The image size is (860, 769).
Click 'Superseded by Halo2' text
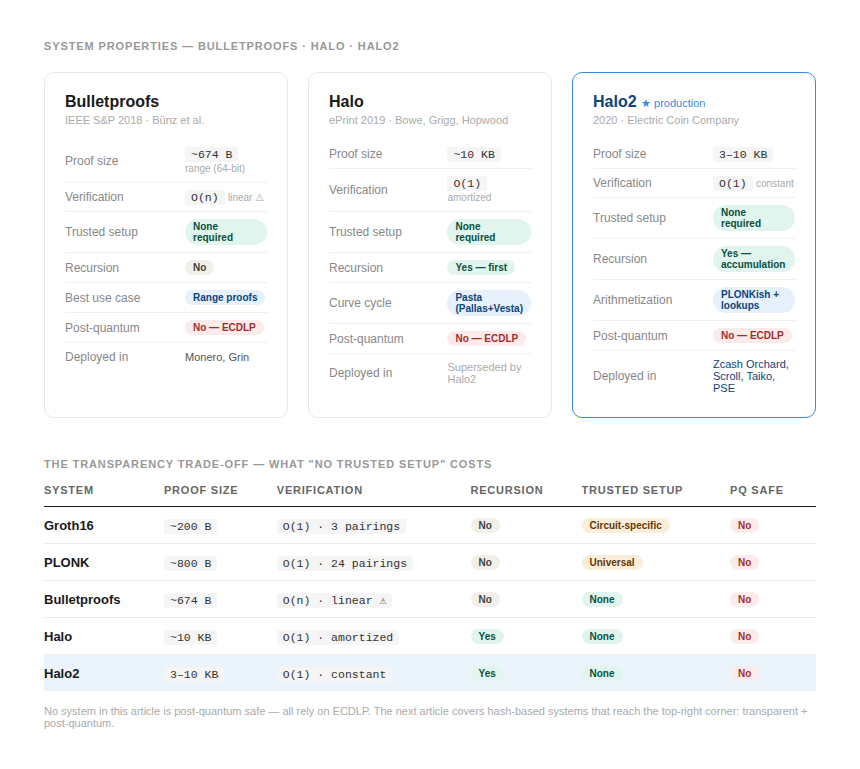[x=484, y=373]
